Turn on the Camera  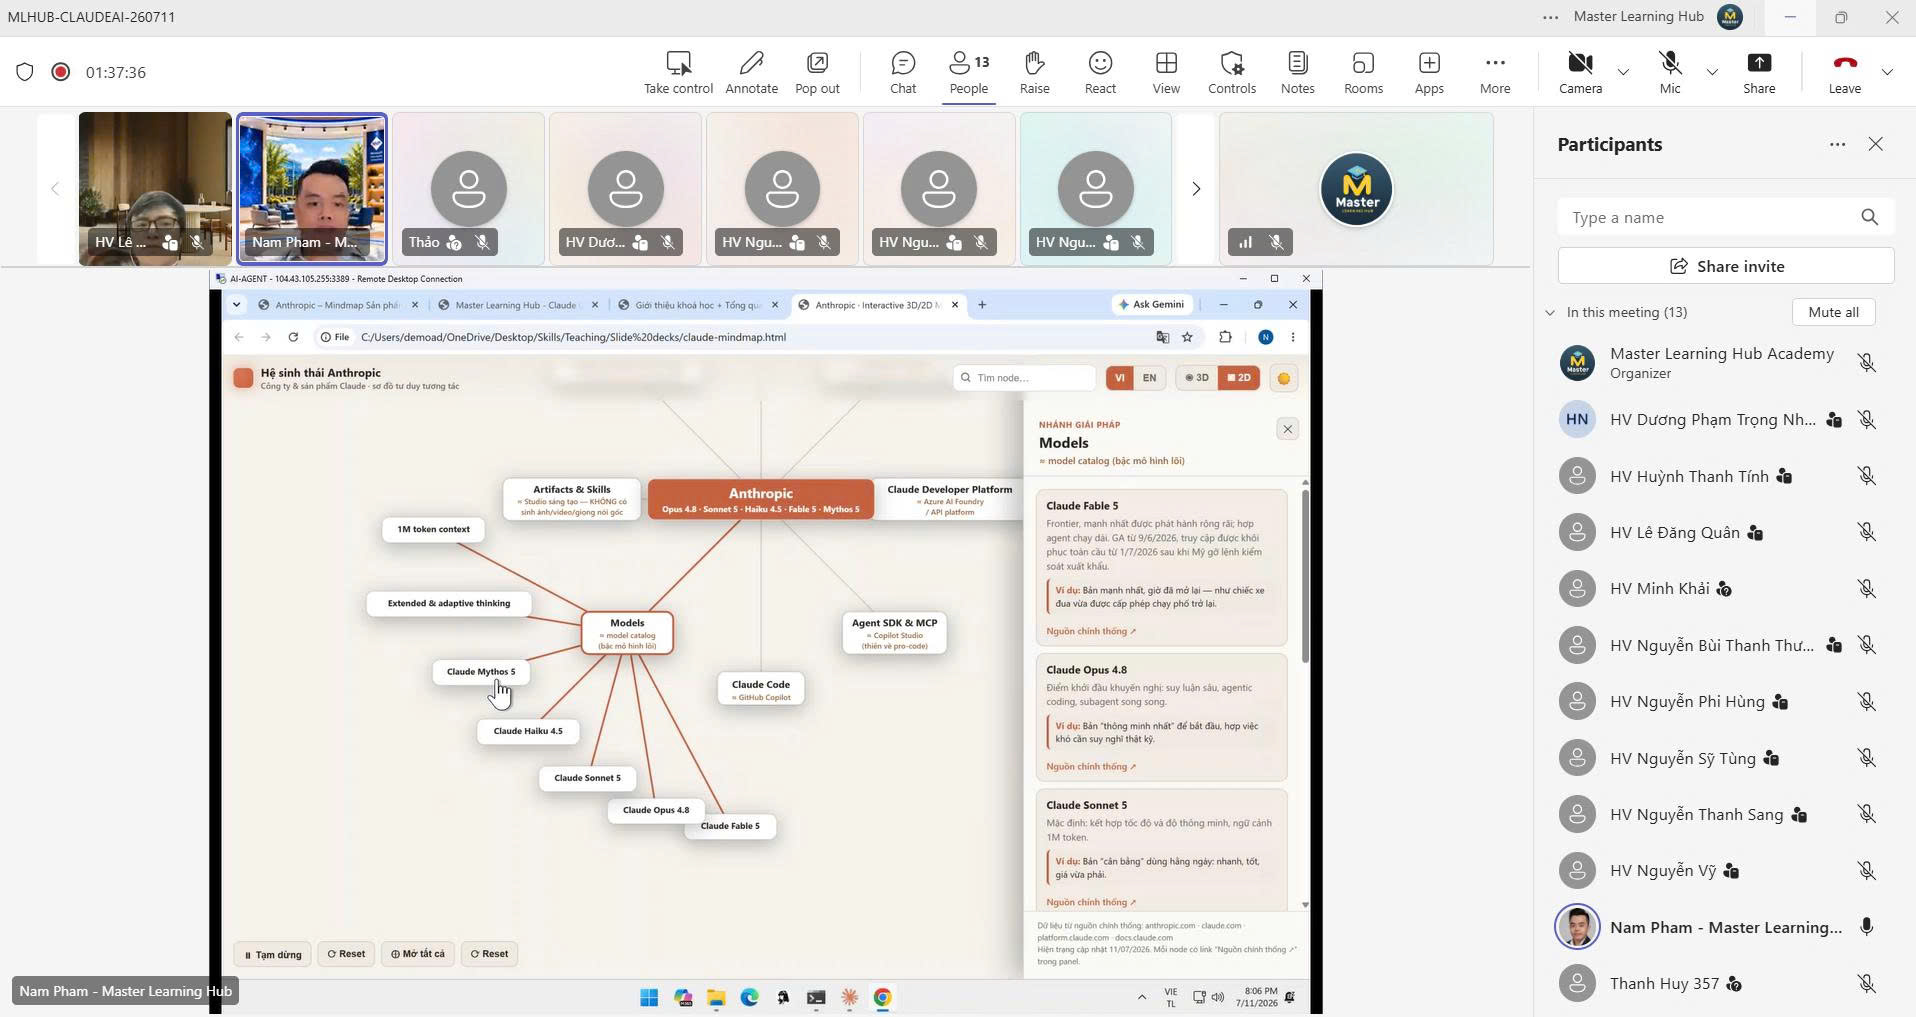(1580, 73)
